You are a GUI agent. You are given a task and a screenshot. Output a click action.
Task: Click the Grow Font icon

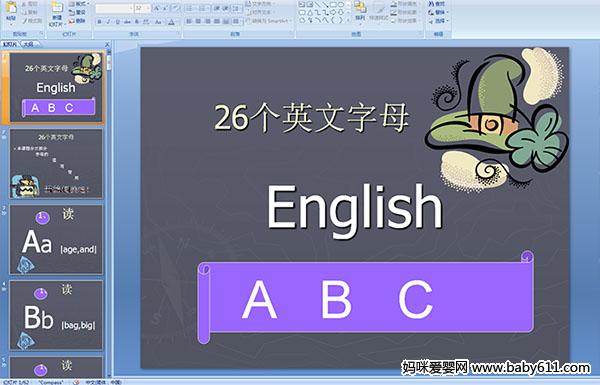(x=156, y=8)
